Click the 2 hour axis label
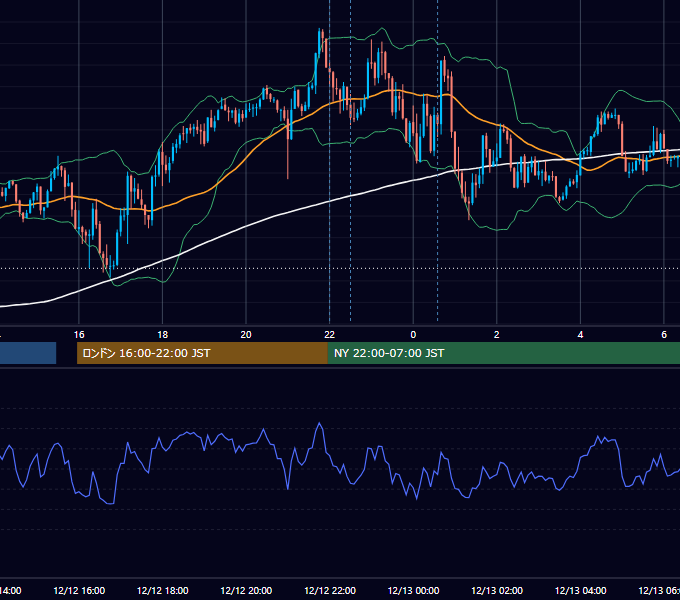The height and width of the screenshot is (600, 680). pos(497,335)
